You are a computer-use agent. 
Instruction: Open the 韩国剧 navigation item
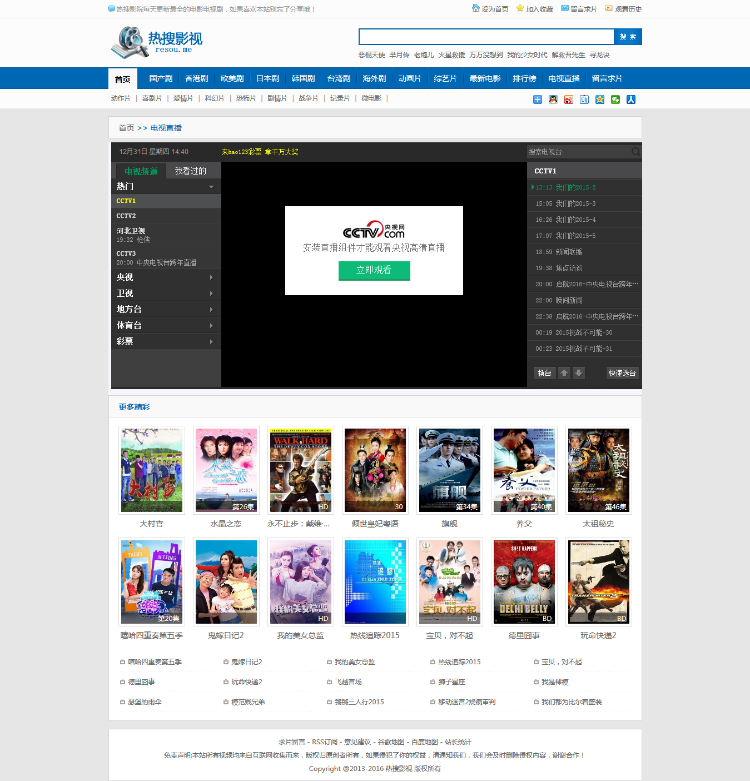click(x=303, y=79)
